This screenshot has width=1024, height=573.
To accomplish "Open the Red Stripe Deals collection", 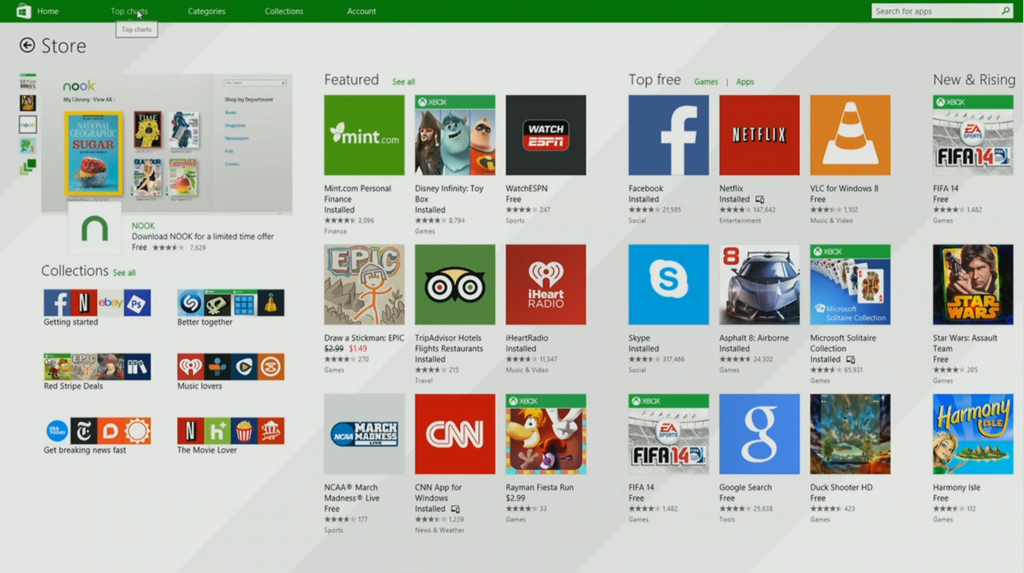I will pyautogui.click(x=97, y=372).
